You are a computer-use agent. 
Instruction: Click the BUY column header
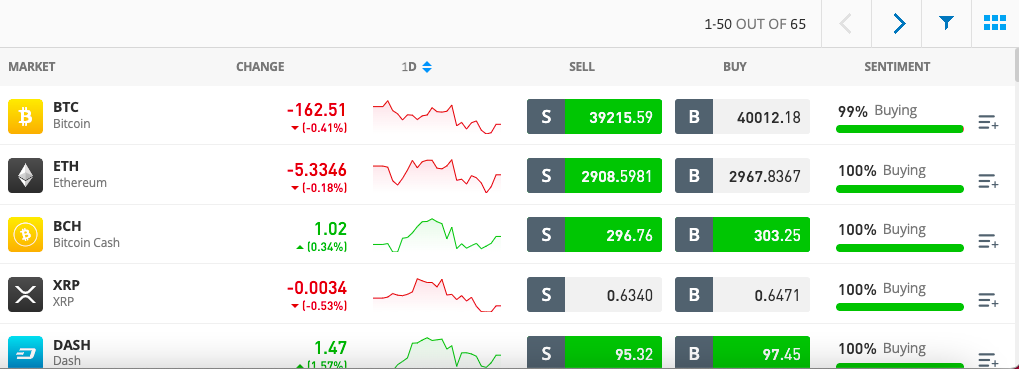click(x=734, y=66)
